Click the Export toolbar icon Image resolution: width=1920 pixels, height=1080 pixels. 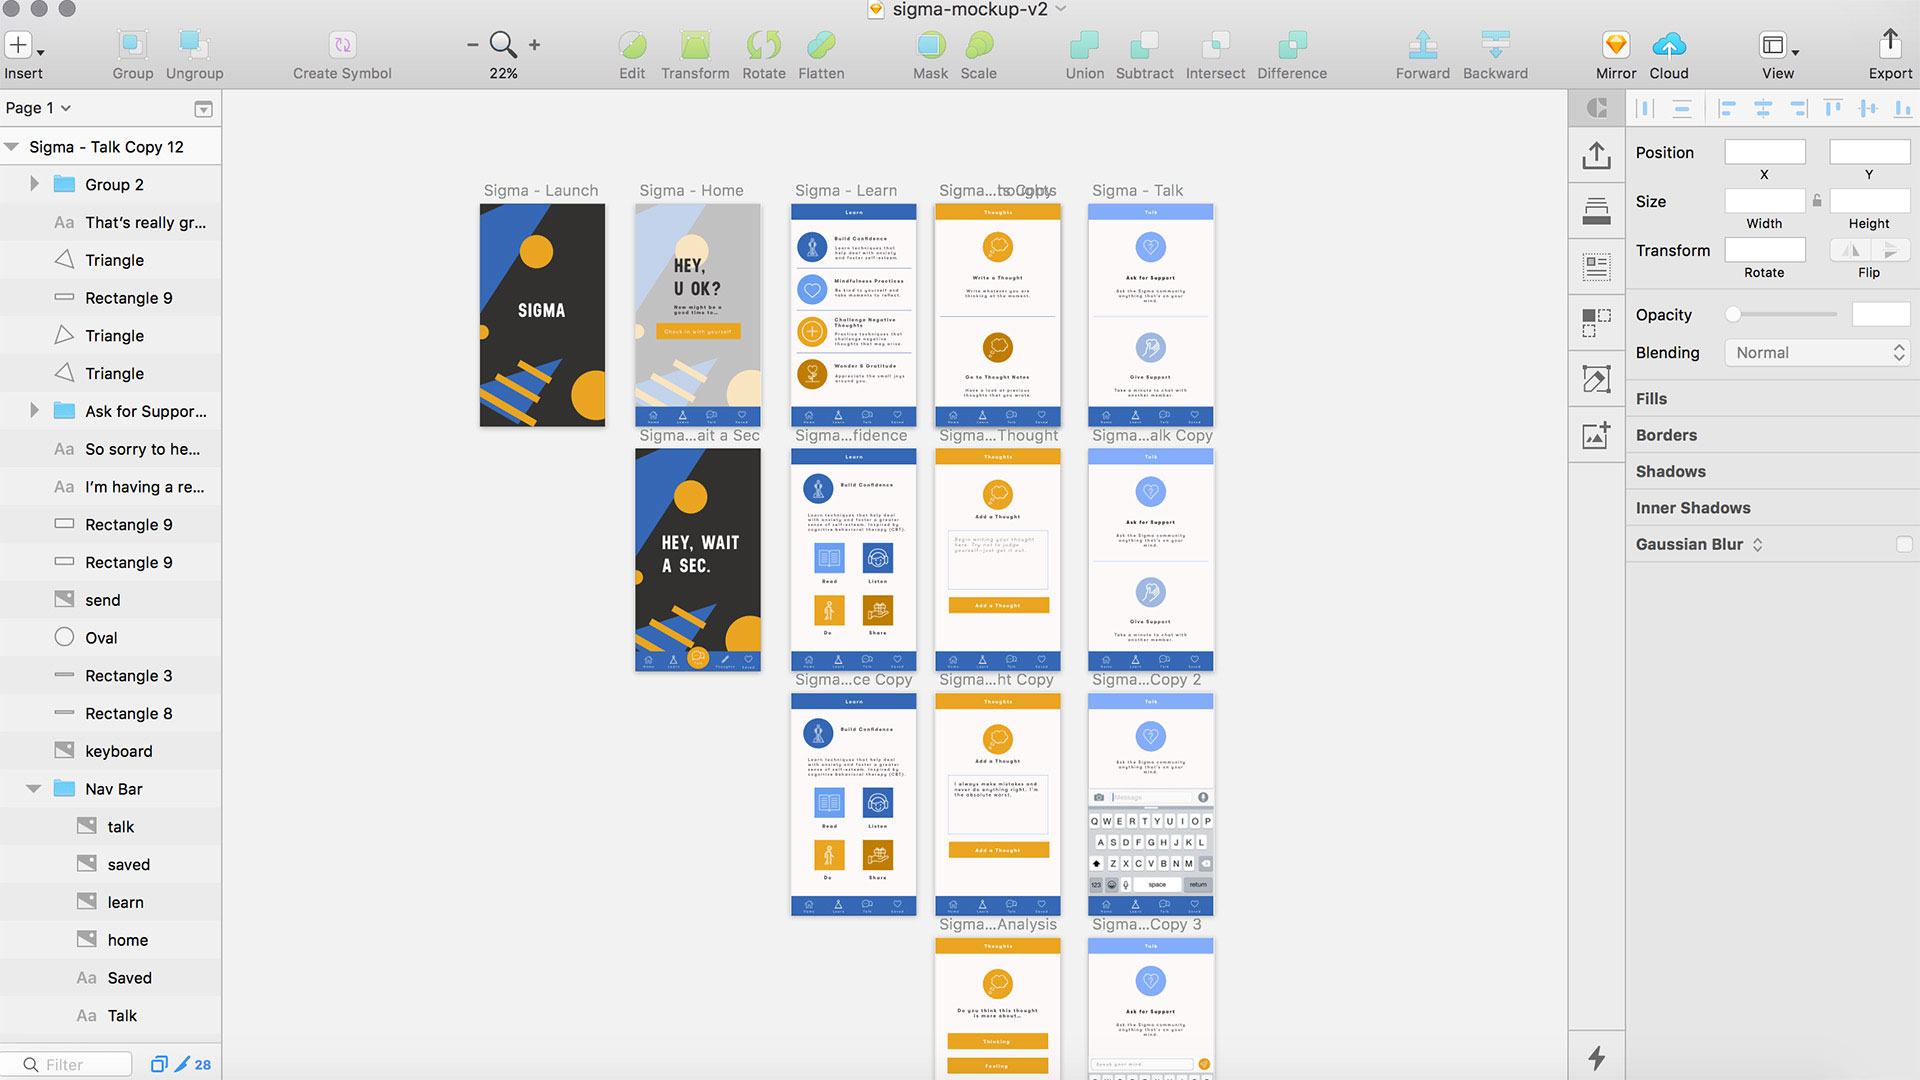click(x=1890, y=44)
